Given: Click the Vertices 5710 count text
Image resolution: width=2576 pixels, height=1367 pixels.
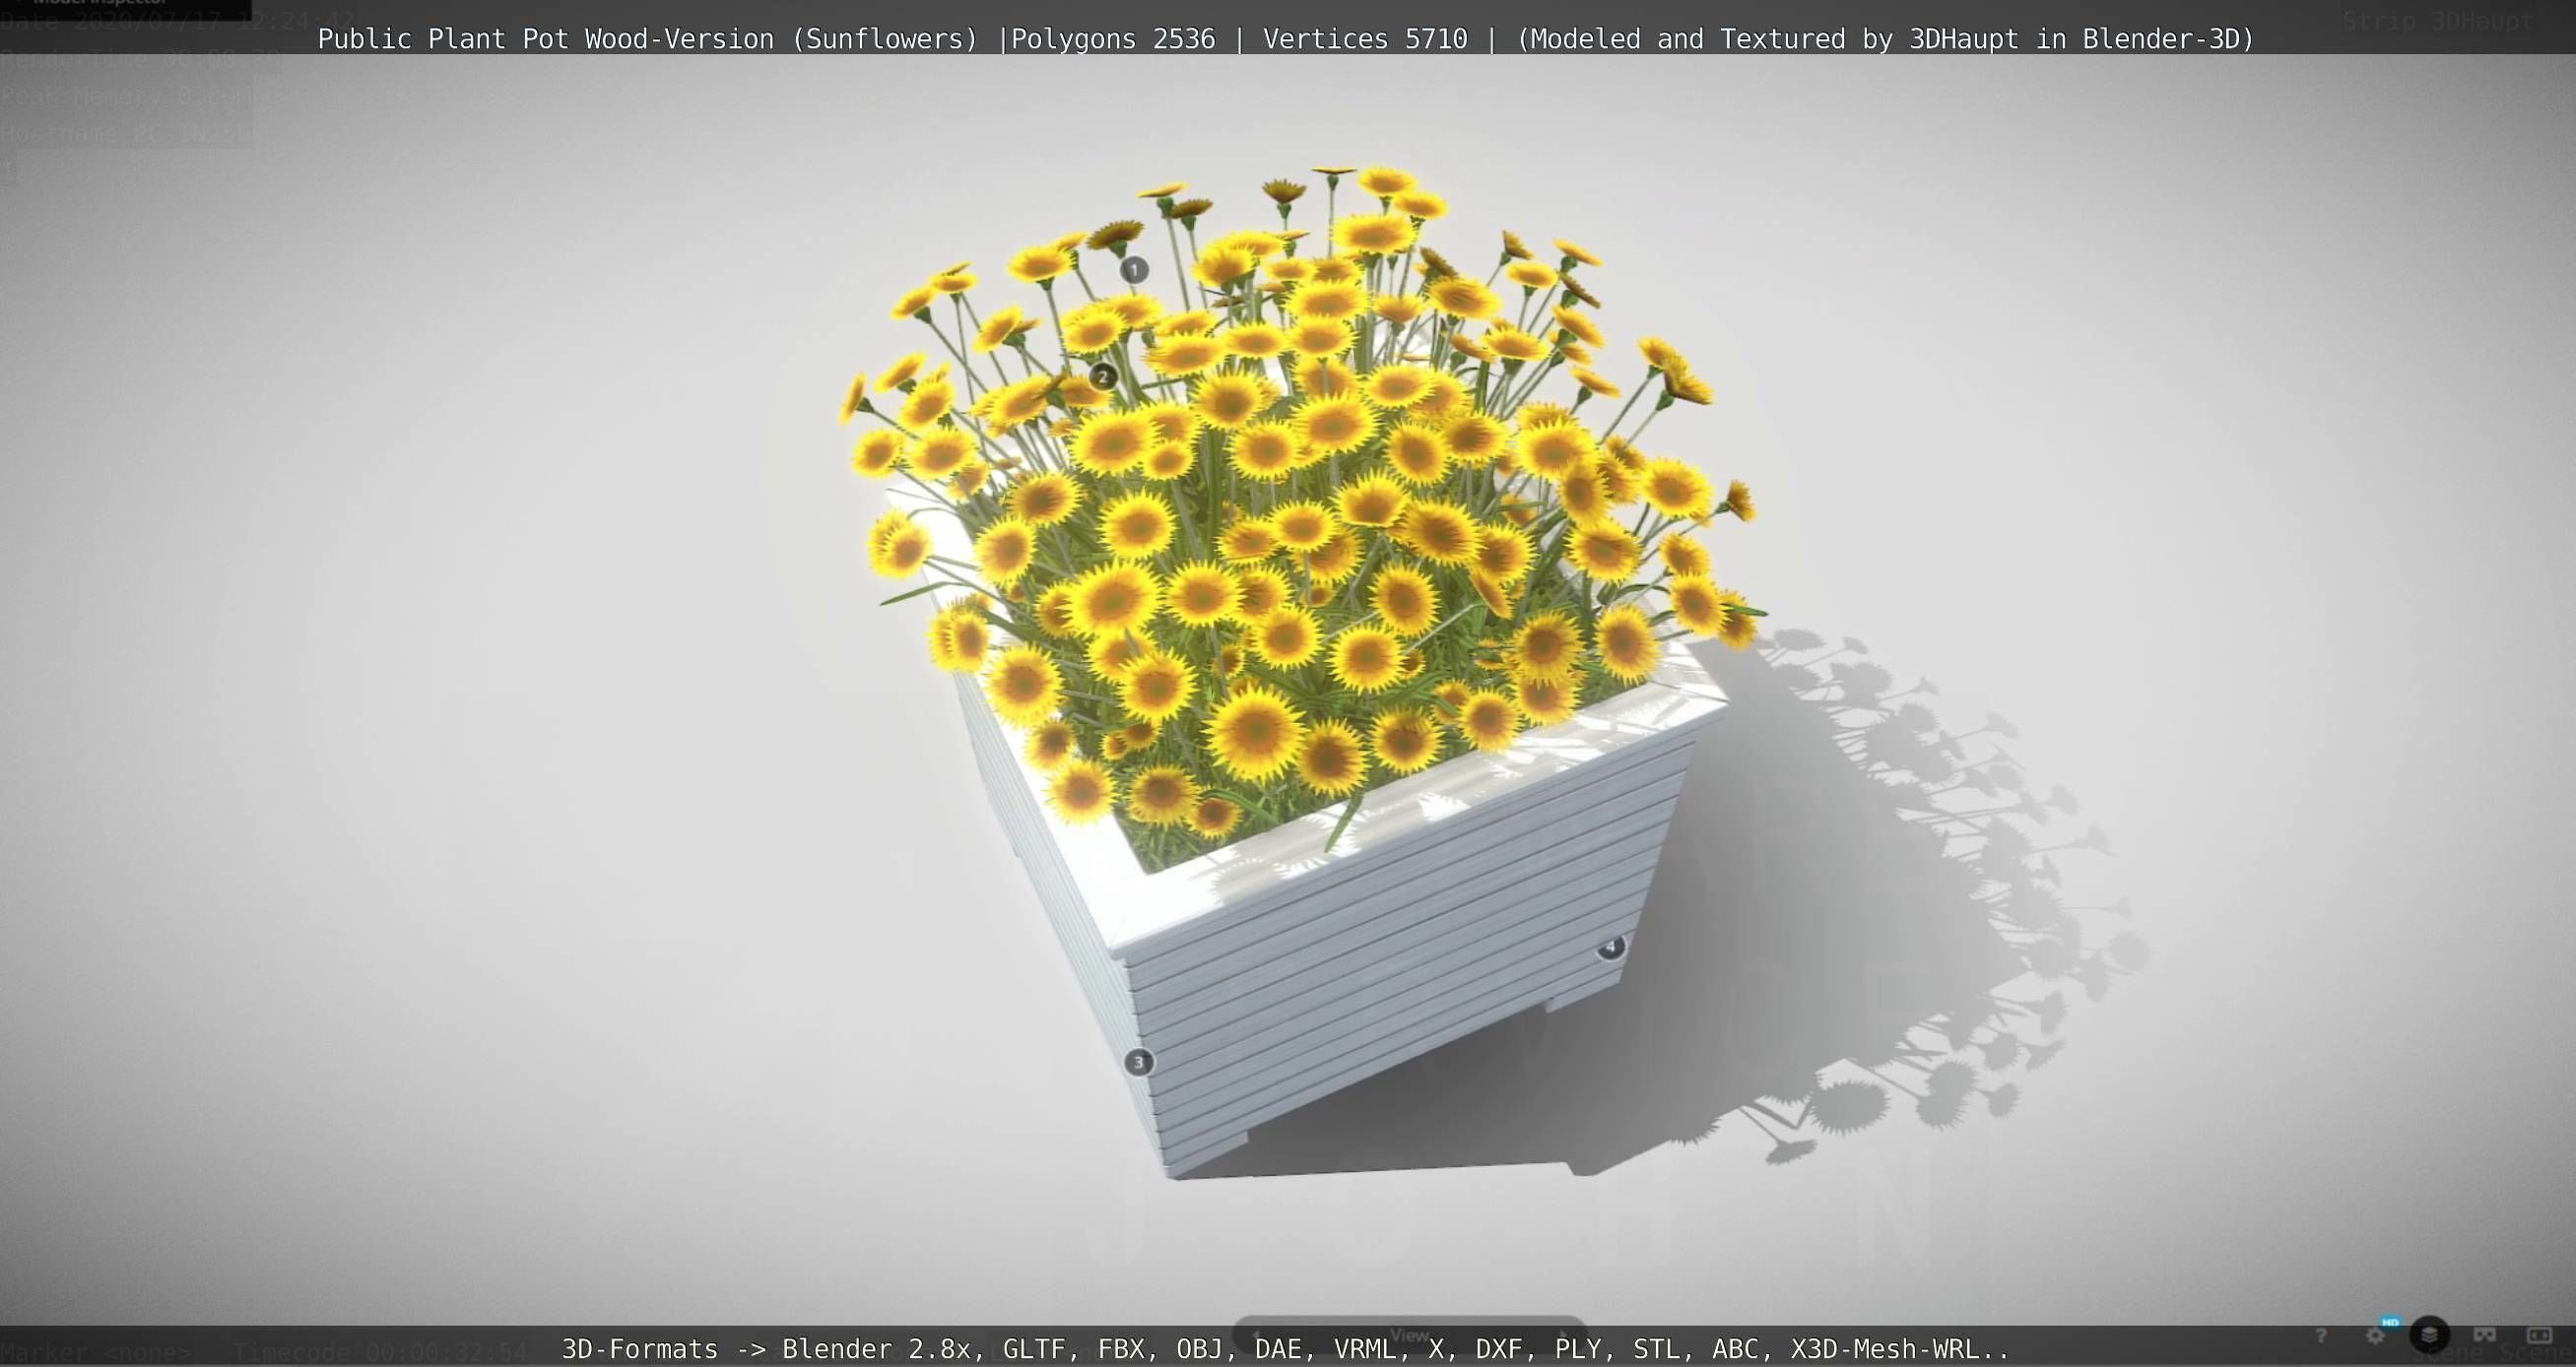Looking at the screenshot, I should click(1365, 39).
